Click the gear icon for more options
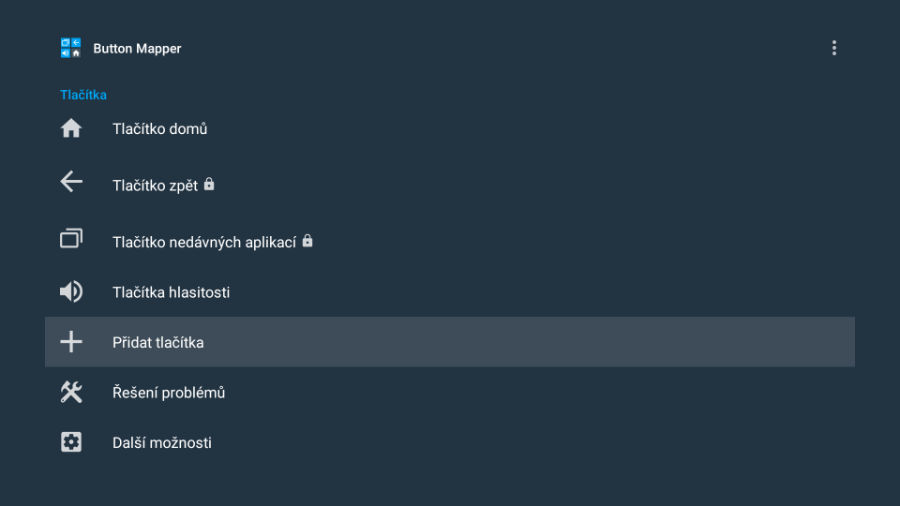The width and height of the screenshot is (900, 506). coord(71,442)
